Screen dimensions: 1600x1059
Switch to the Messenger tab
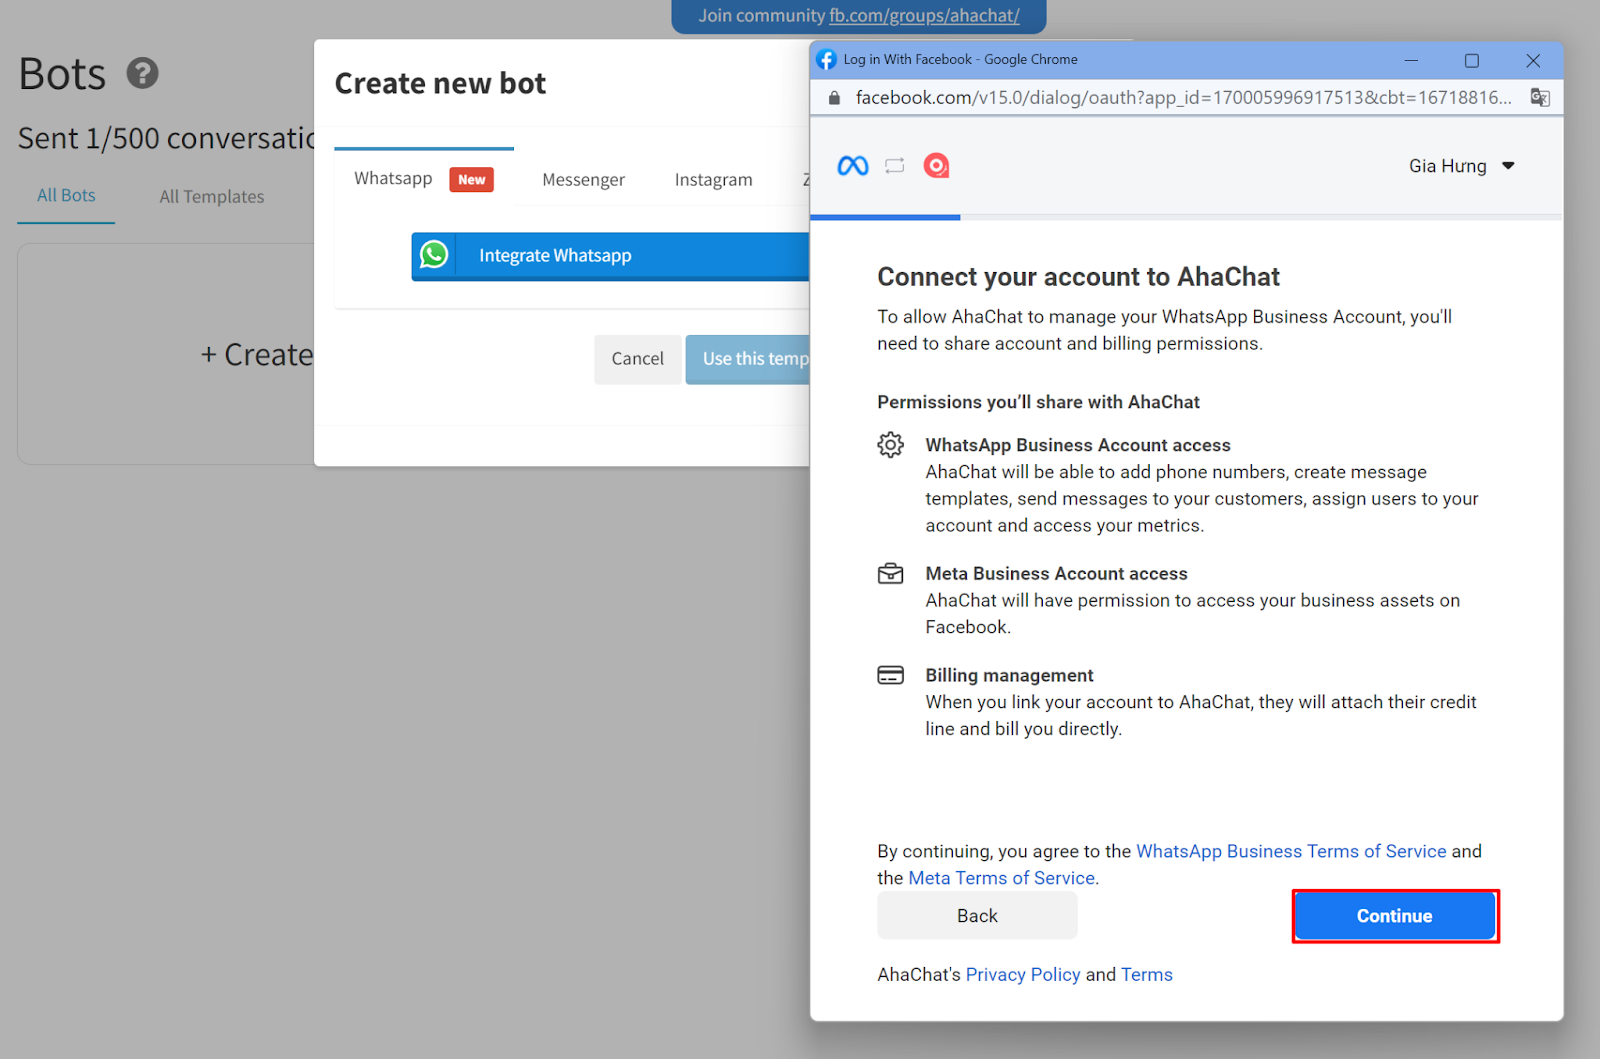pyautogui.click(x=583, y=180)
